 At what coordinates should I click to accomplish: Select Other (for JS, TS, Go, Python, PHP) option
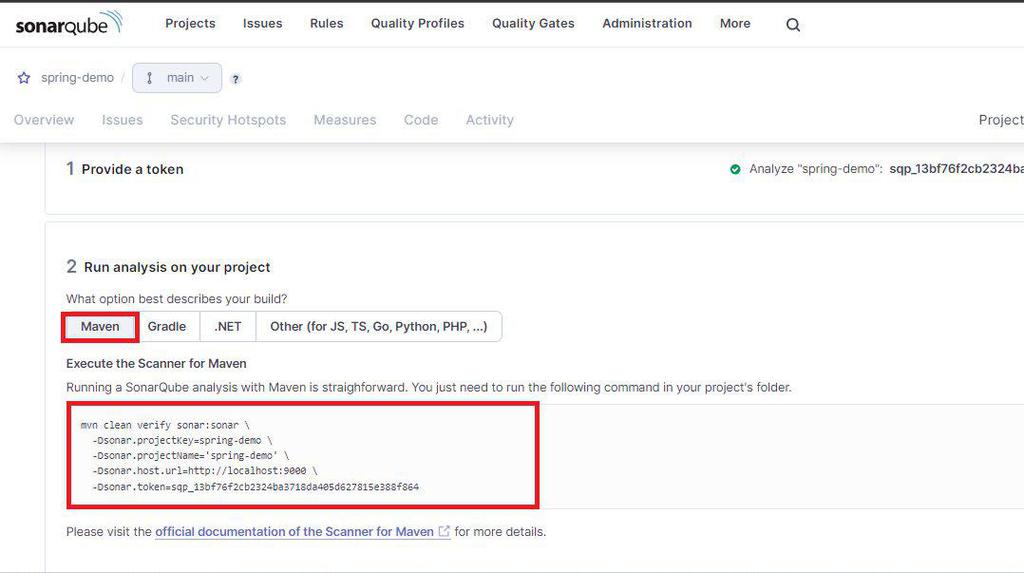[x=378, y=327]
